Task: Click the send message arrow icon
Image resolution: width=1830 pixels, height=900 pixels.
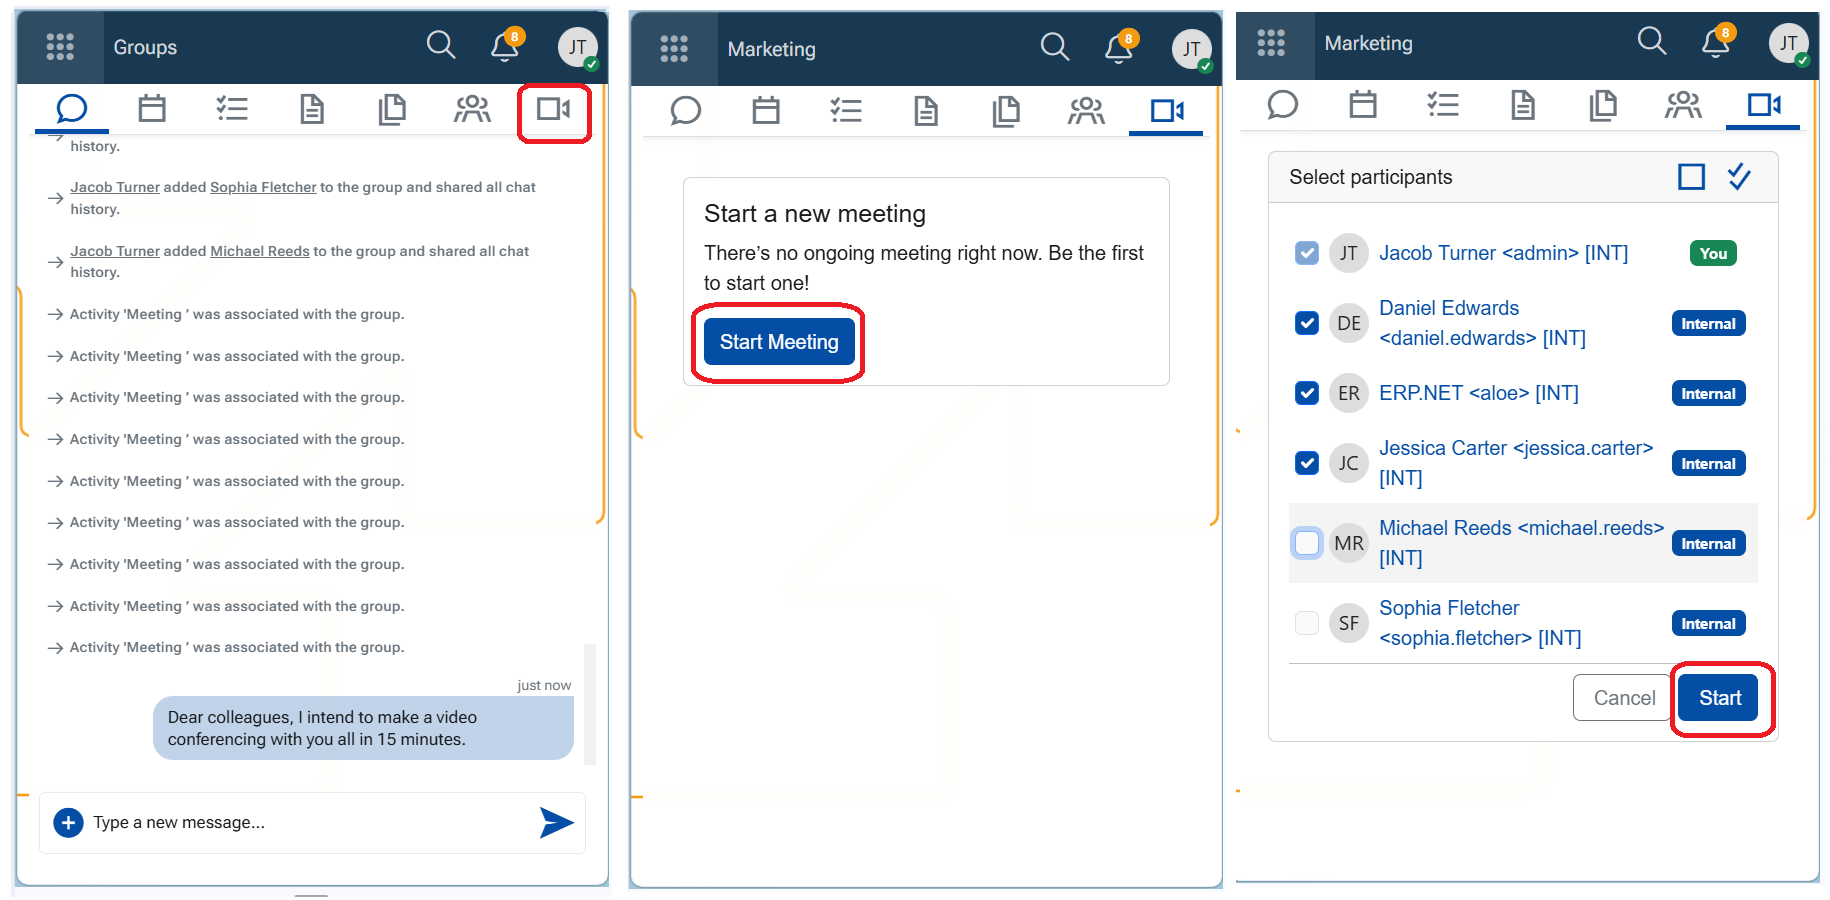Action: pyautogui.click(x=556, y=822)
